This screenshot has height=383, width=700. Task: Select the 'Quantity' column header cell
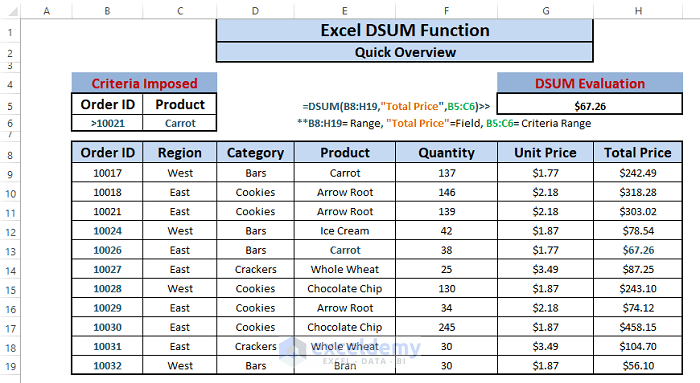click(x=446, y=153)
